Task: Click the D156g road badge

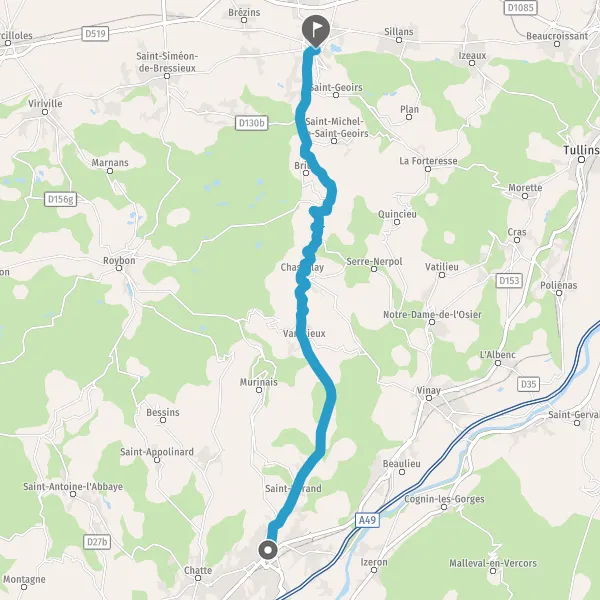Action: coord(60,199)
